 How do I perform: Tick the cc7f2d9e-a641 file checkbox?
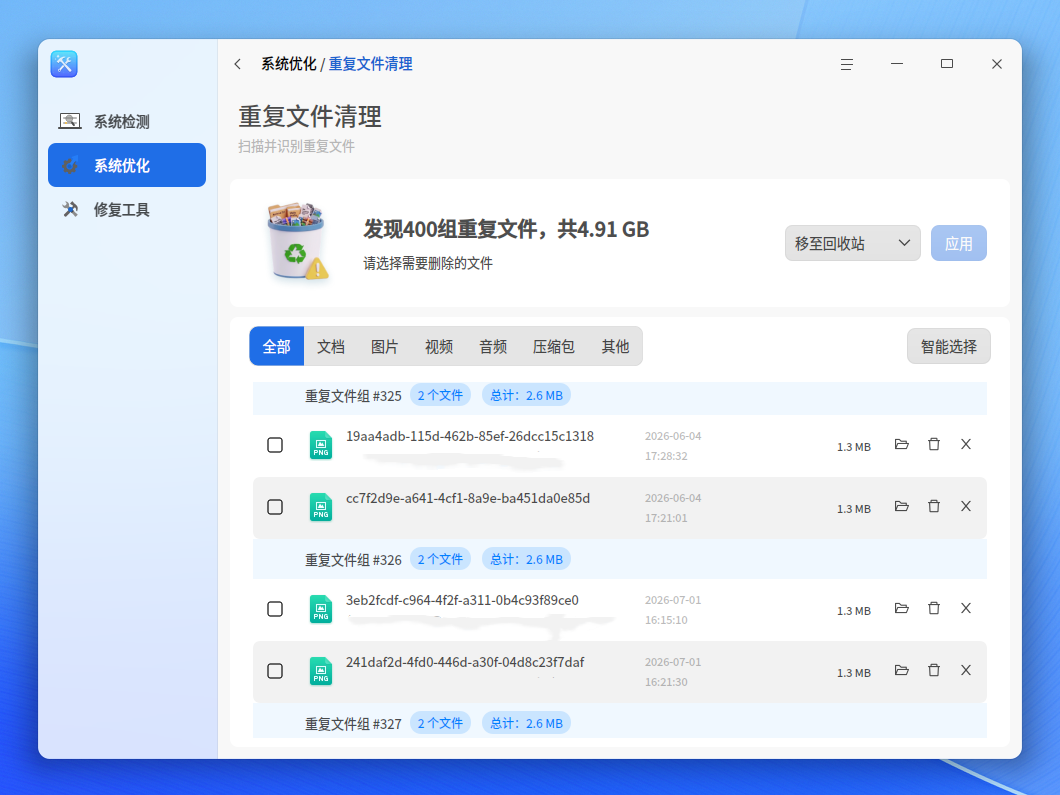click(x=275, y=507)
